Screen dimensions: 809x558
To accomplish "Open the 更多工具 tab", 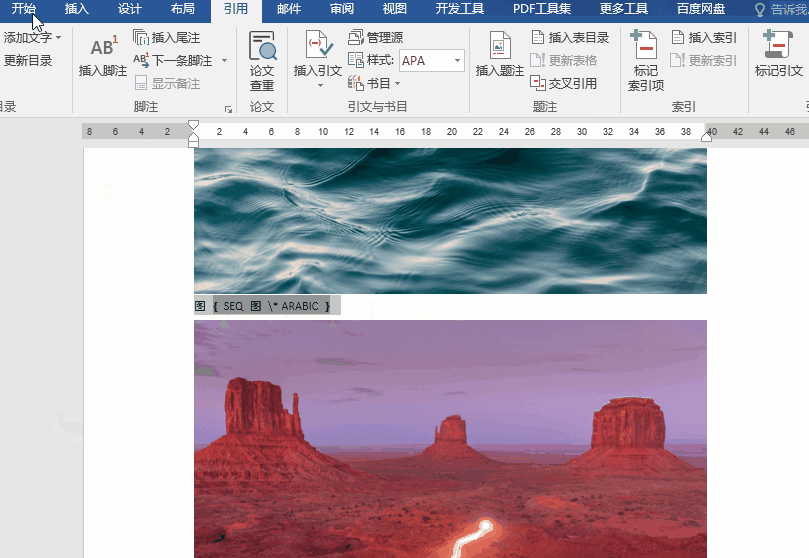I will pyautogui.click(x=624, y=9).
